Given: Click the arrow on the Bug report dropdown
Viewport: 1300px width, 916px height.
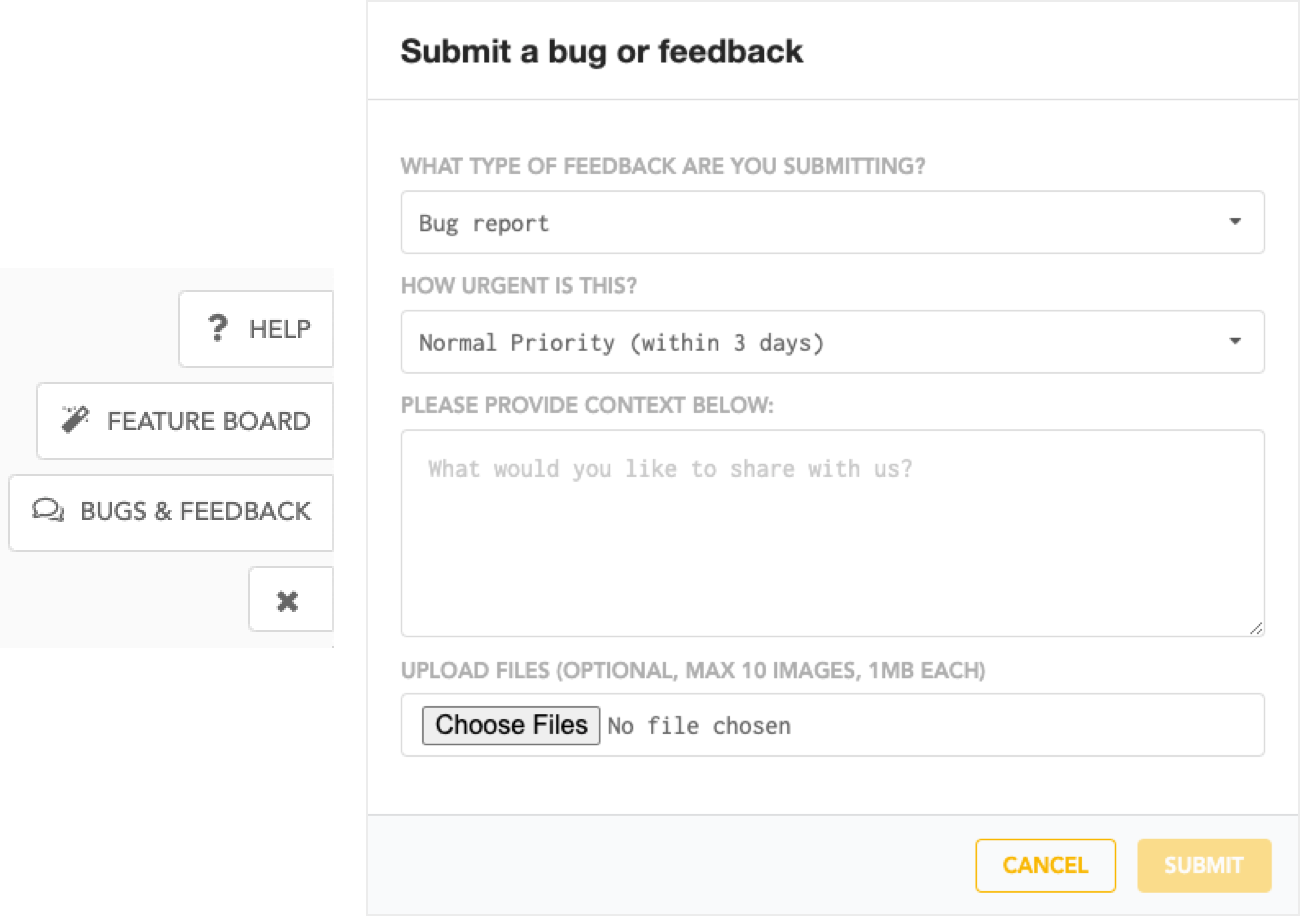Looking at the screenshot, I should [x=1235, y=222].
